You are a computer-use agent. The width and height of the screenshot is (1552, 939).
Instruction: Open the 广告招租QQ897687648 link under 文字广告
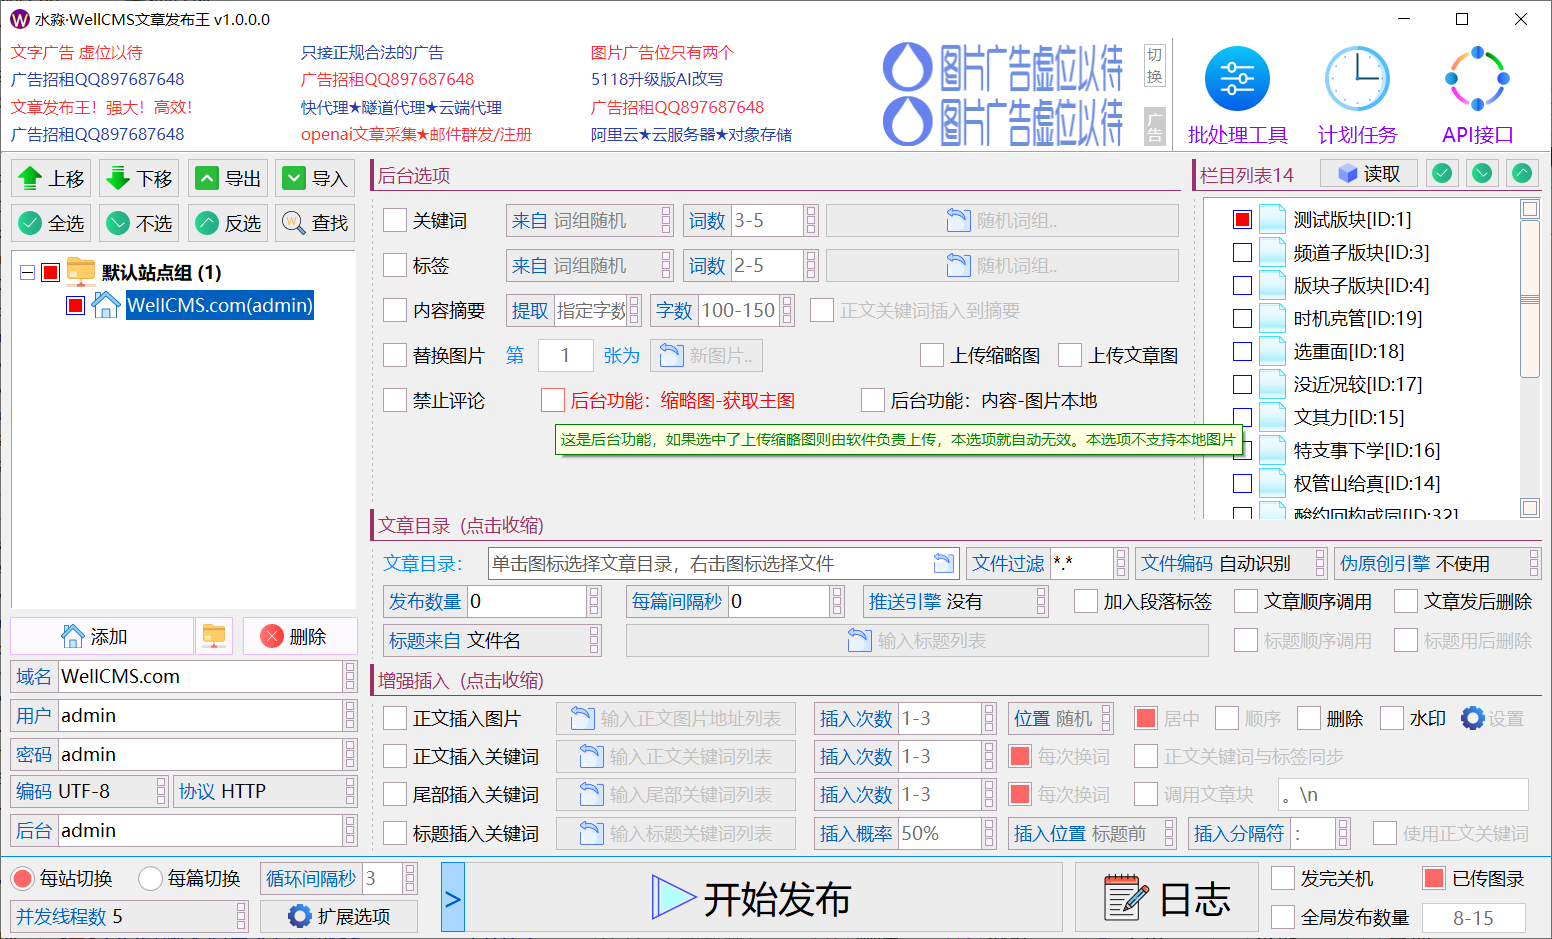pyautogui.click(x=98, y=79)
